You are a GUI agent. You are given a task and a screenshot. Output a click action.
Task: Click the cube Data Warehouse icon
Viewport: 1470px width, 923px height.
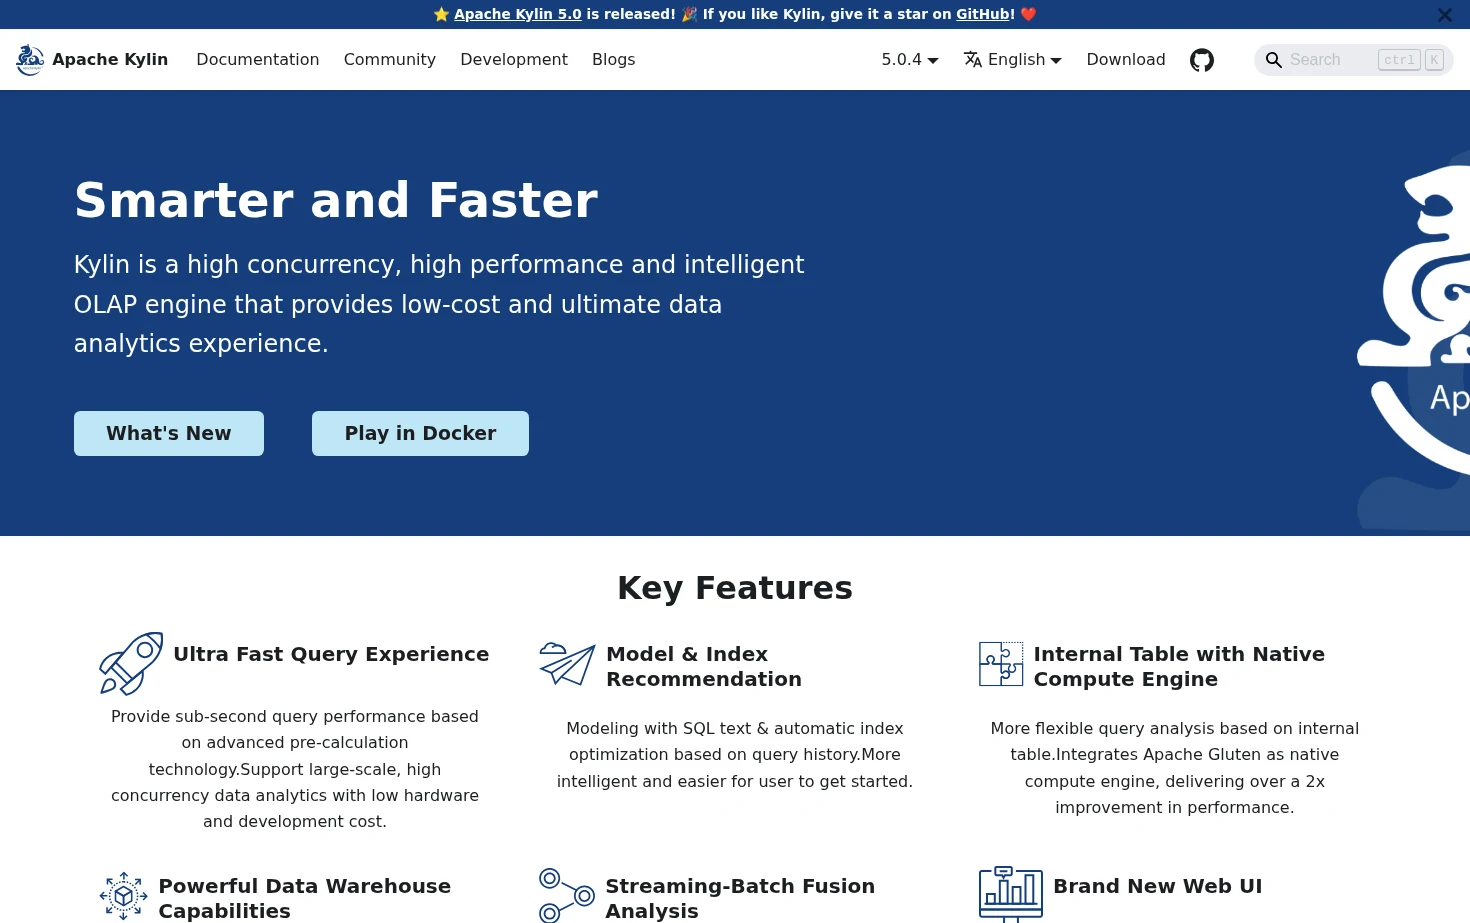pos(124,896)
